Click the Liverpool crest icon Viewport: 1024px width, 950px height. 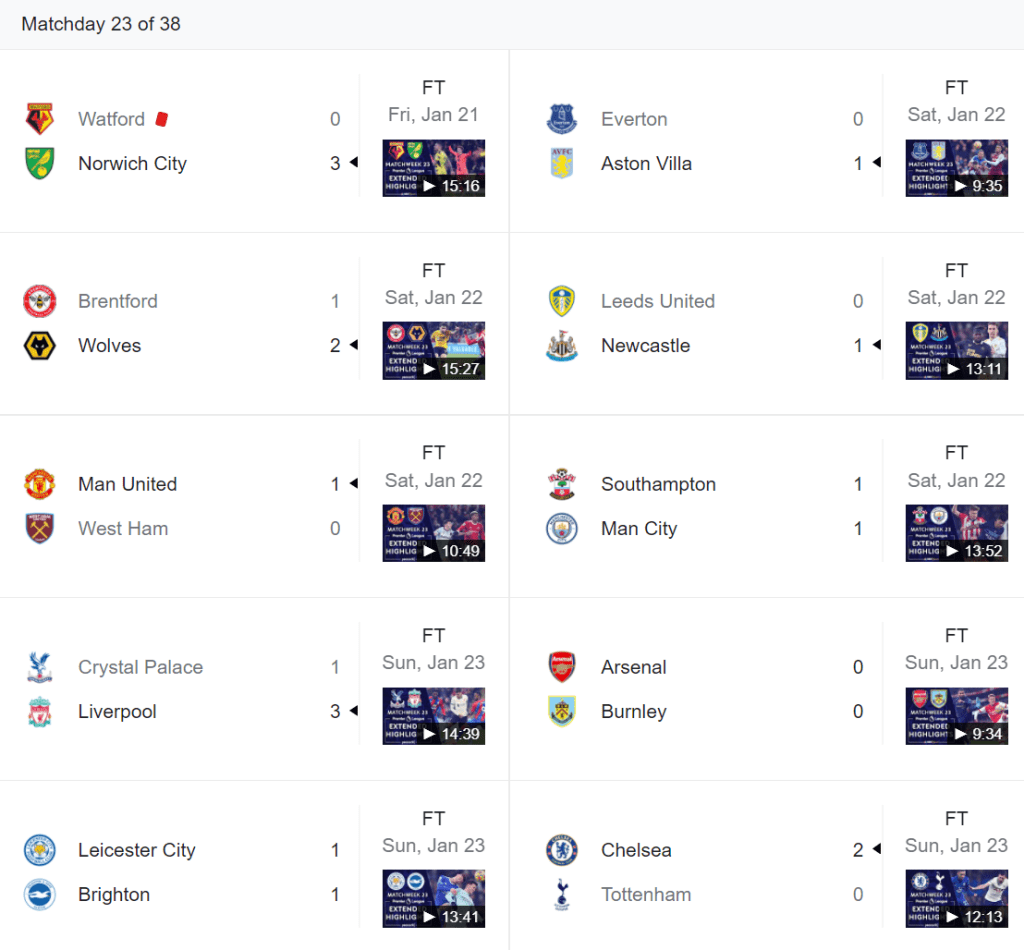[x=40, y=712]
